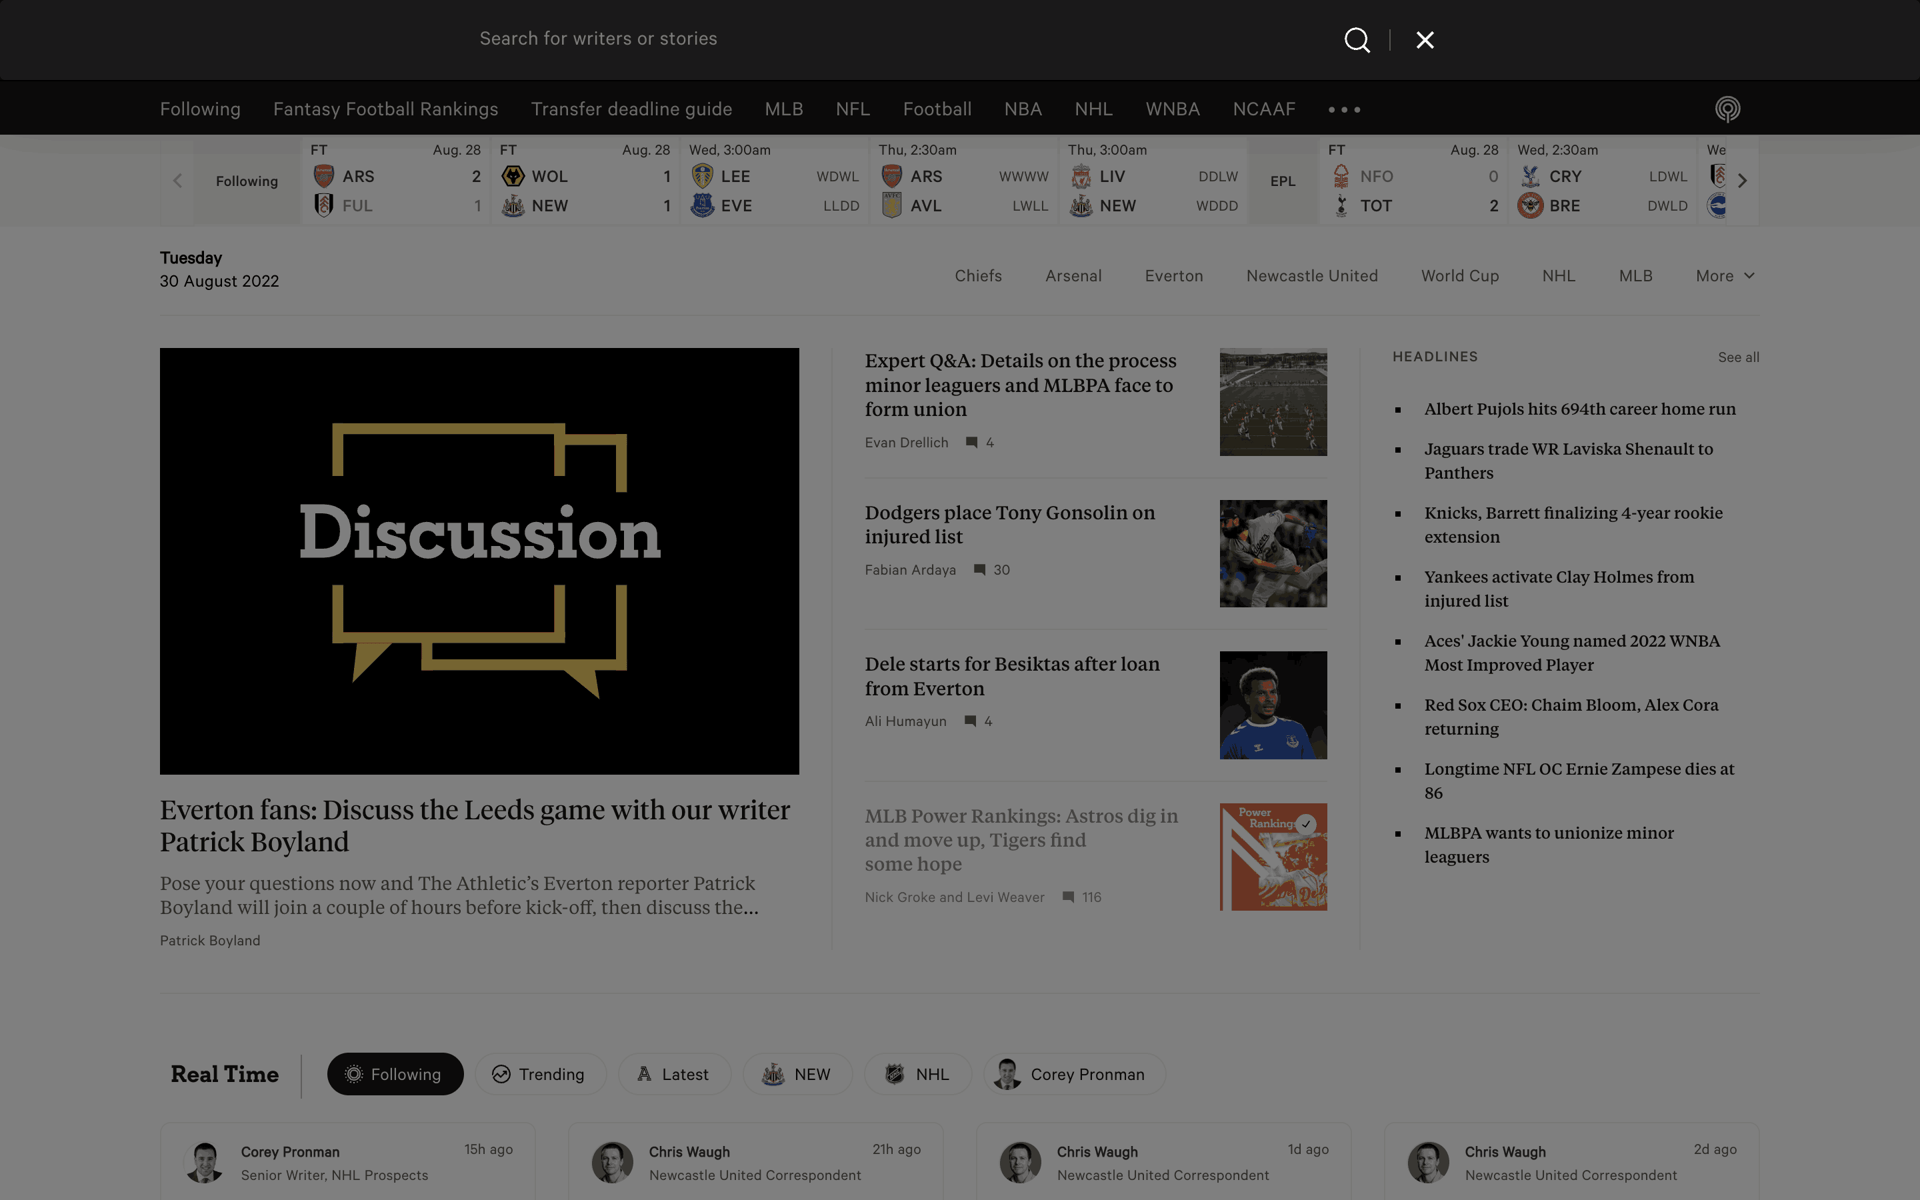Screen dimensions: 1920x1200
Task: Open the podcast icon in navigation bar
Action: (x=1728, y=109)
